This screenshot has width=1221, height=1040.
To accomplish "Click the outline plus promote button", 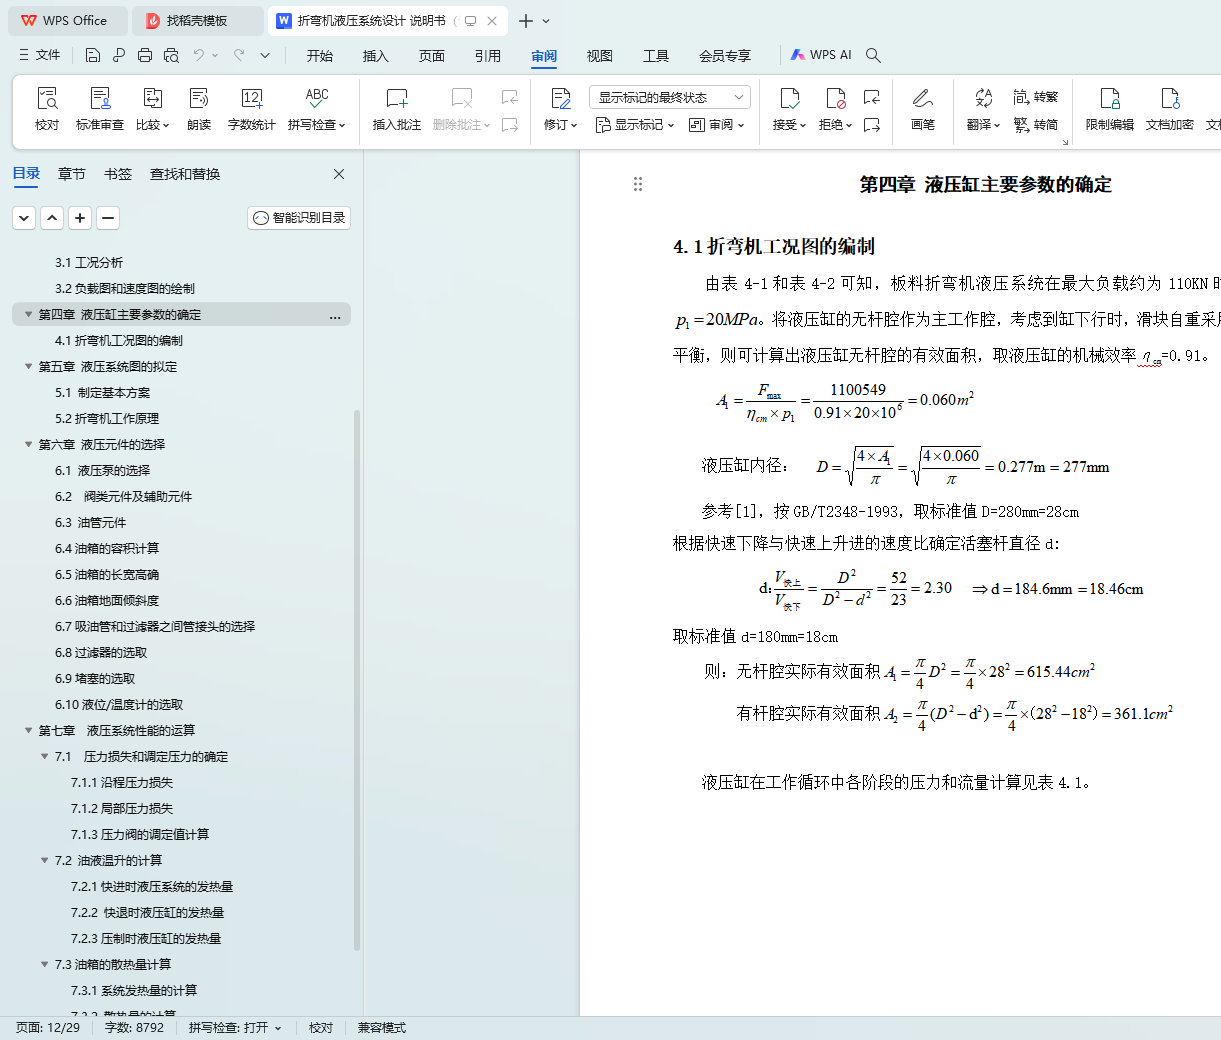I will coord(80,217).
